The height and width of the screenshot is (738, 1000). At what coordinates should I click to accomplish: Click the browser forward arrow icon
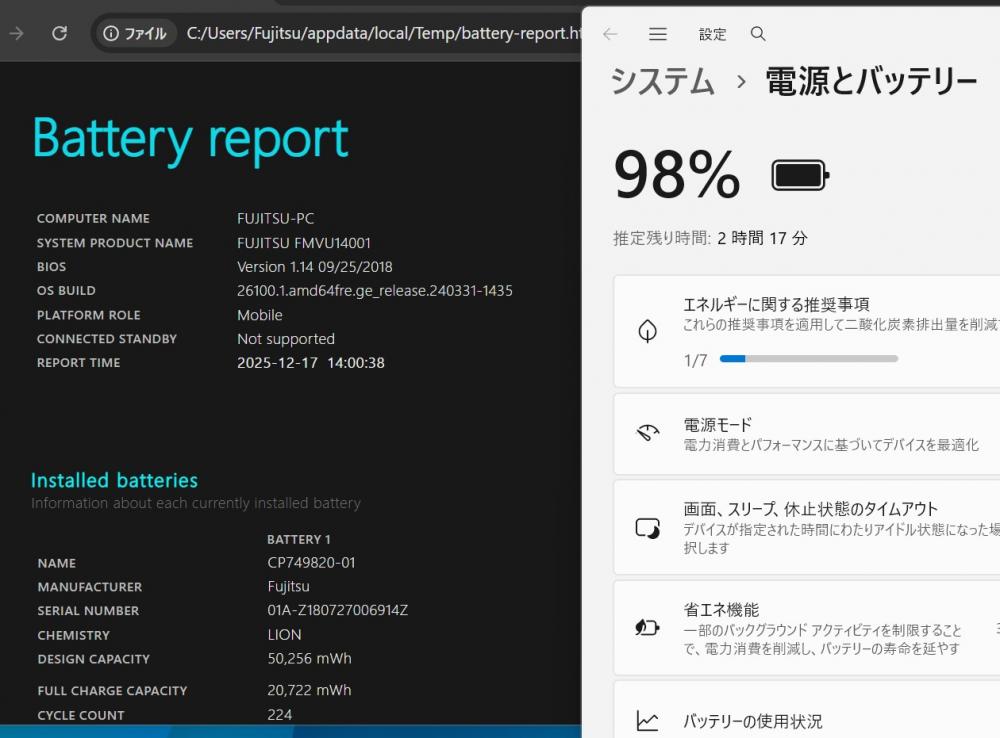point(16,33)
